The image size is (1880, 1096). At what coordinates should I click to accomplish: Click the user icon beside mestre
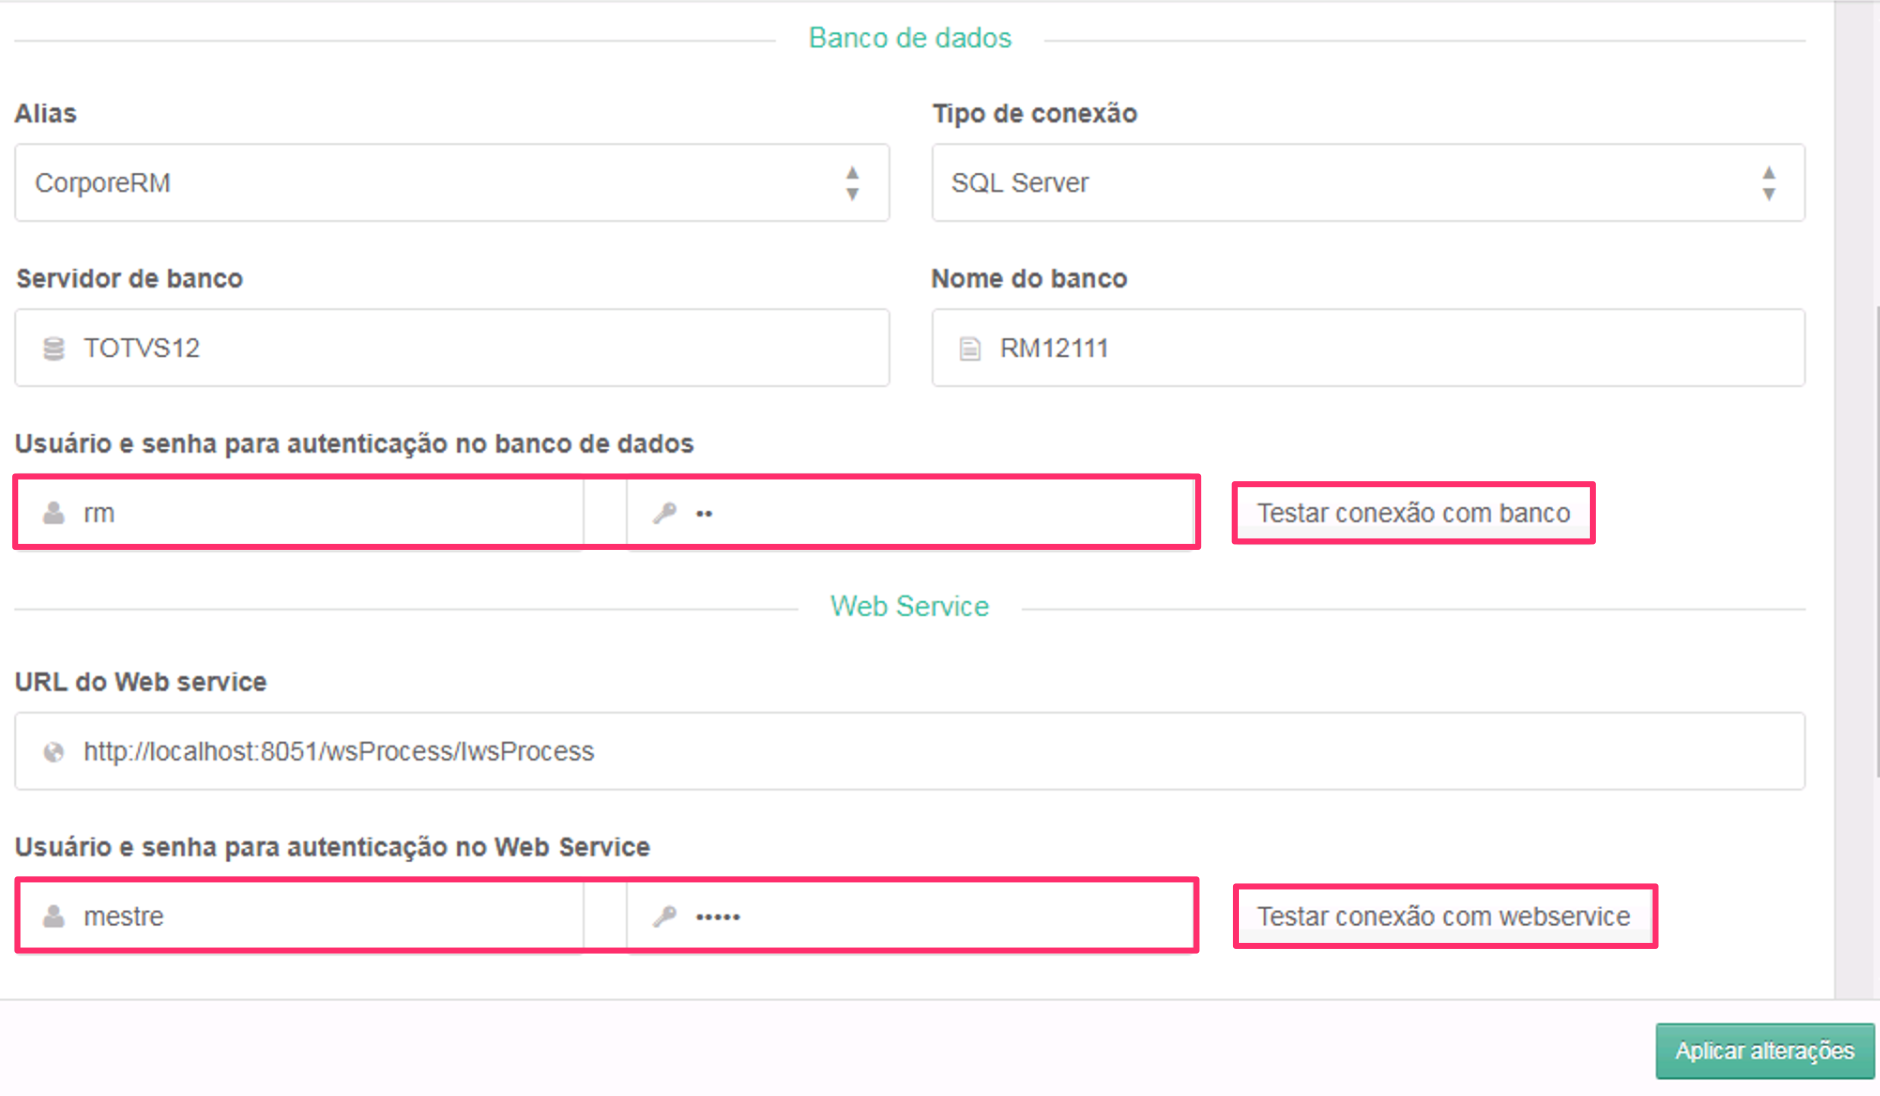pos(54,916)
